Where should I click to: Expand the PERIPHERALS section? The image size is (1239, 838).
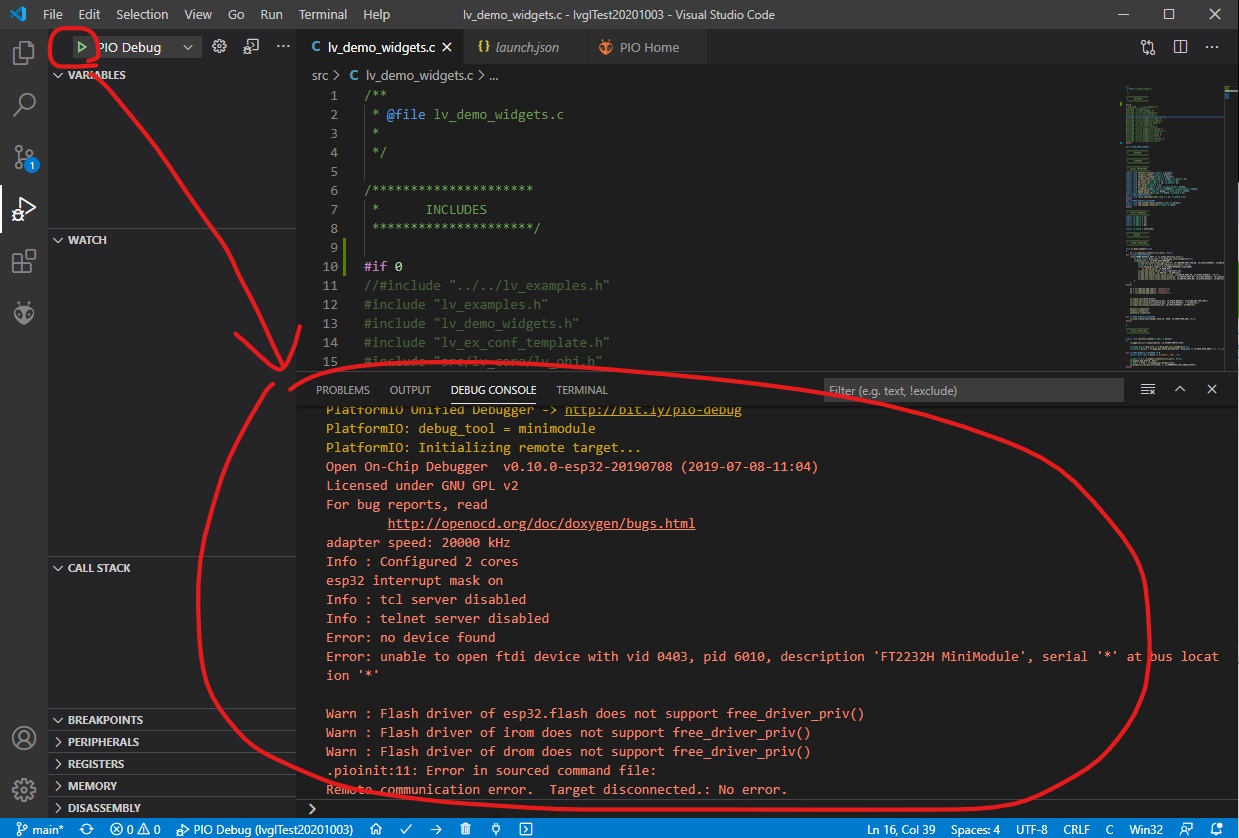tap(103, 742)
